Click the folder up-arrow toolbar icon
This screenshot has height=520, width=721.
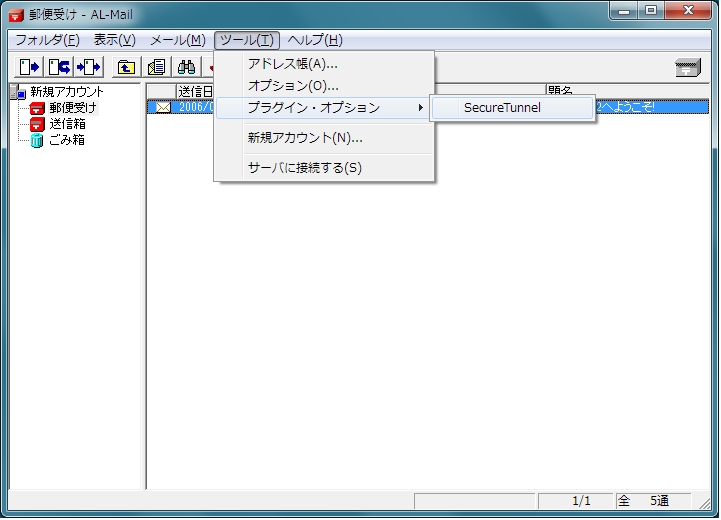[126, 67]
